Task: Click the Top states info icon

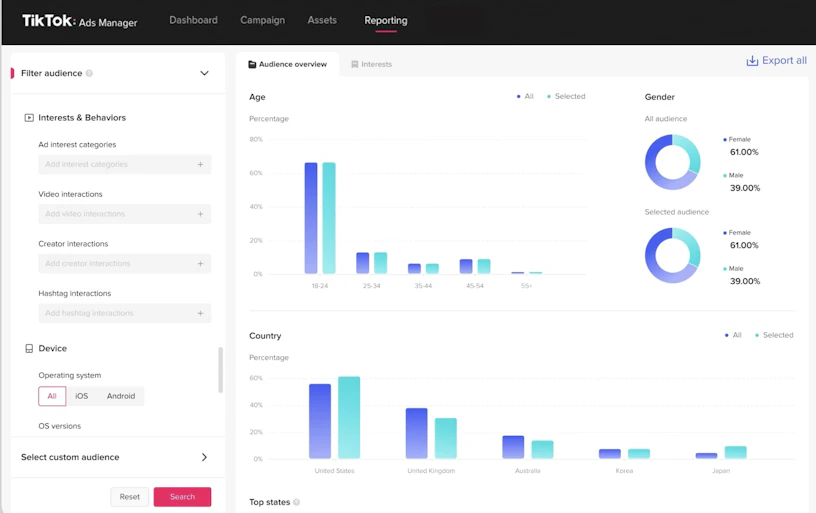Action: (x=296, y=502)
